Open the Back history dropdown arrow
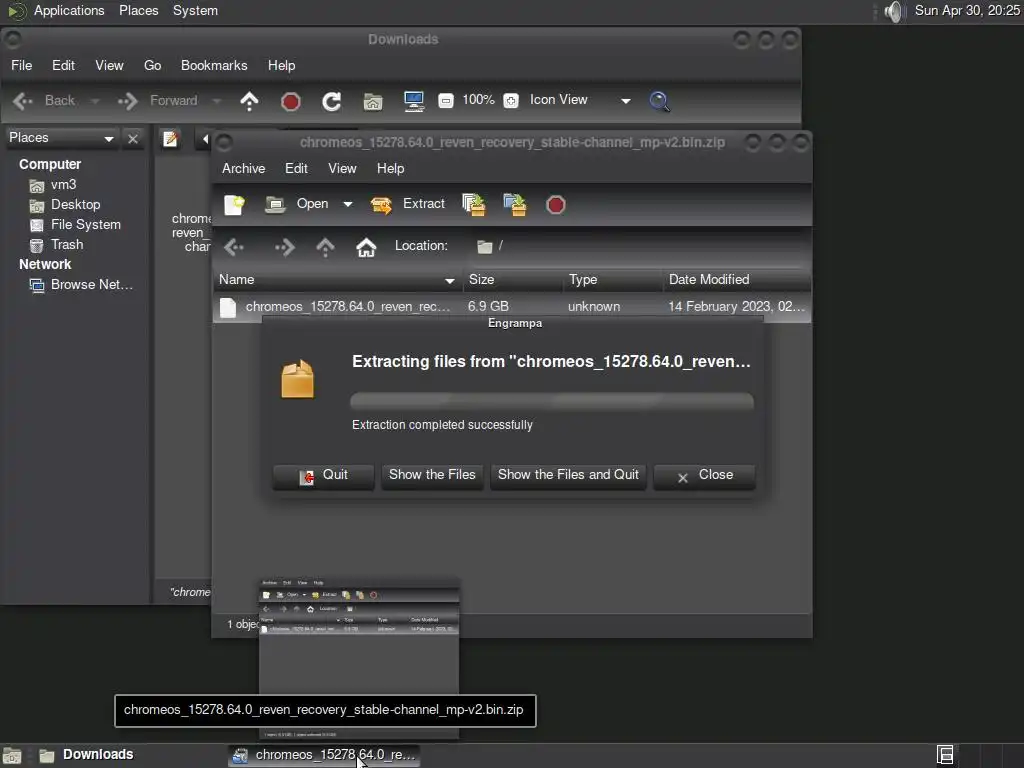The height and width of the screenshot is (768, 1024). click(95, 101)
